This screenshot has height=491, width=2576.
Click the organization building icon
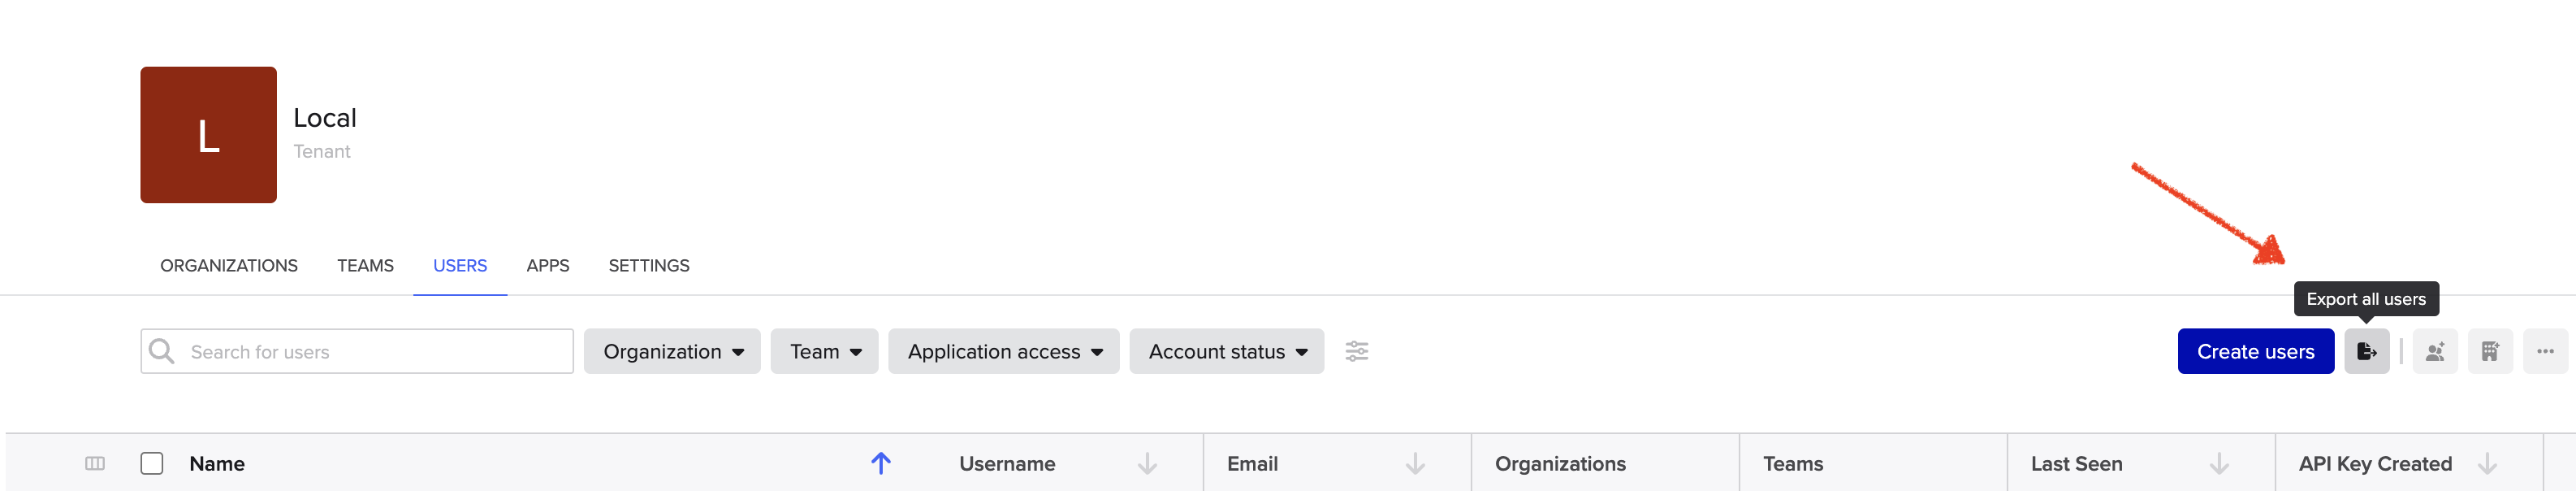click(2489, 351)
